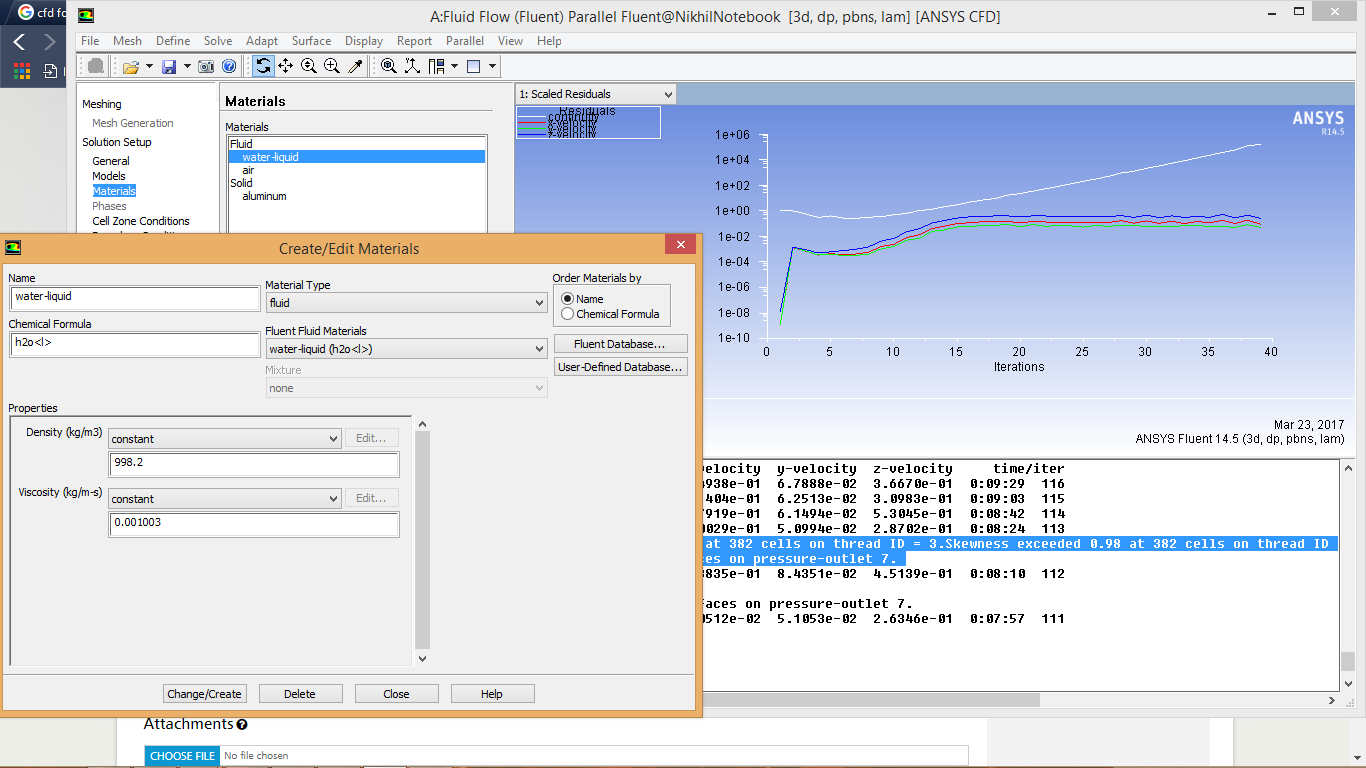Open the Solve menu
Screen dimensions: 1366x768
(x=218, y=41)
